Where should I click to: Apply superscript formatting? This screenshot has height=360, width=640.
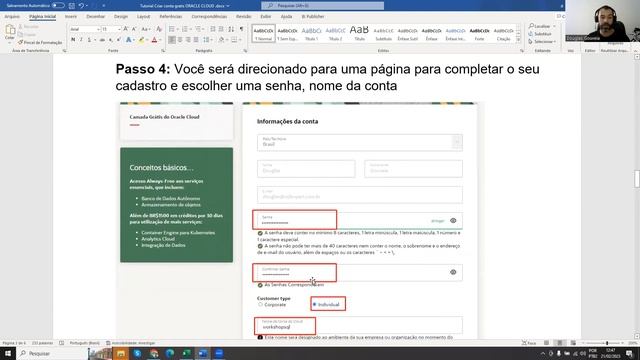[x=118, y=40]
